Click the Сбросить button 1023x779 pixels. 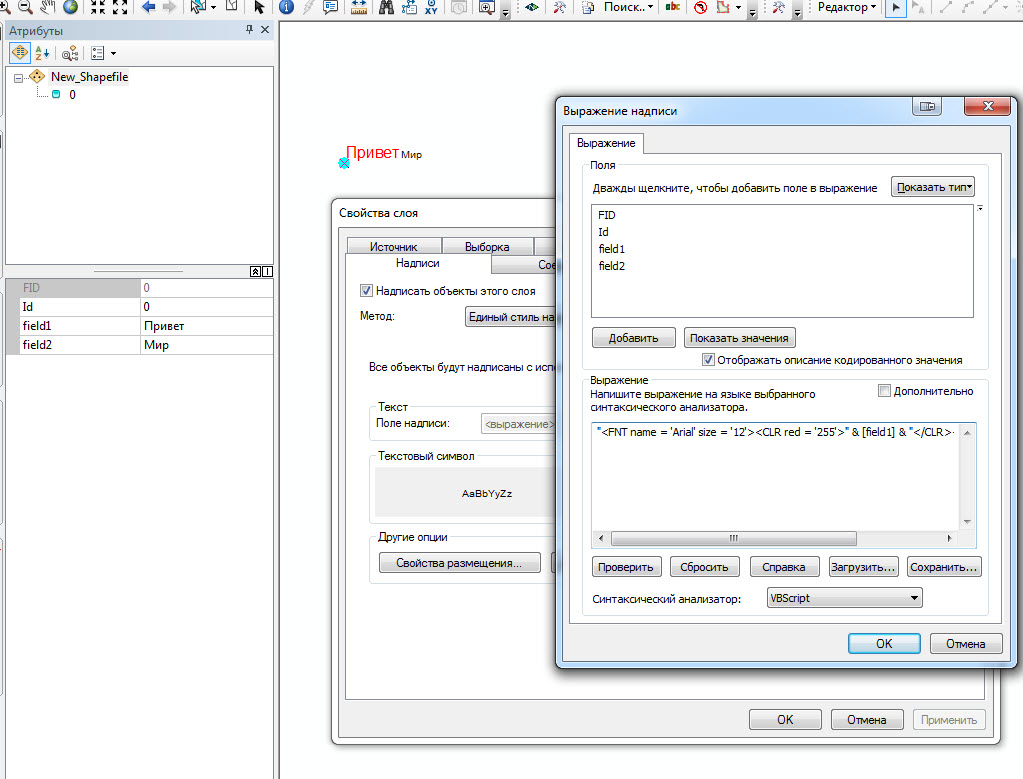point(704,567)
